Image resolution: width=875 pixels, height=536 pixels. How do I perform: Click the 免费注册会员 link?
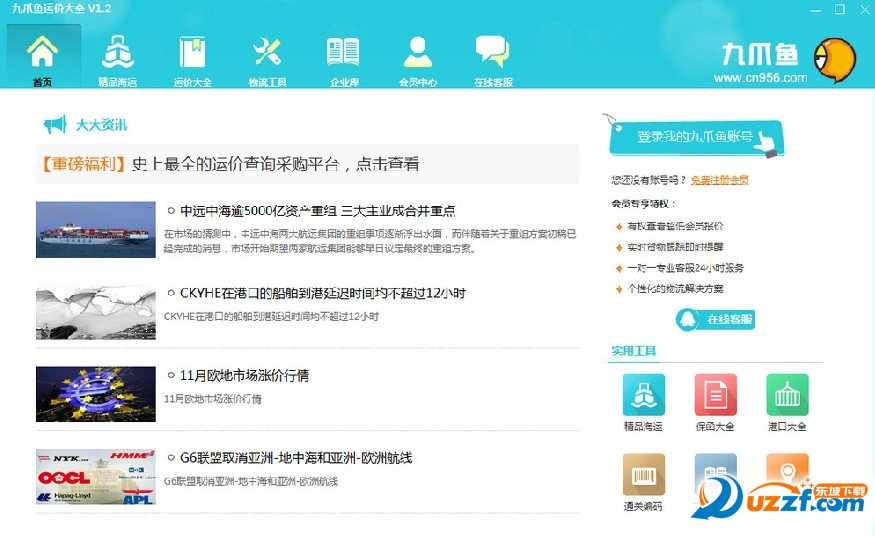point(719,180)
